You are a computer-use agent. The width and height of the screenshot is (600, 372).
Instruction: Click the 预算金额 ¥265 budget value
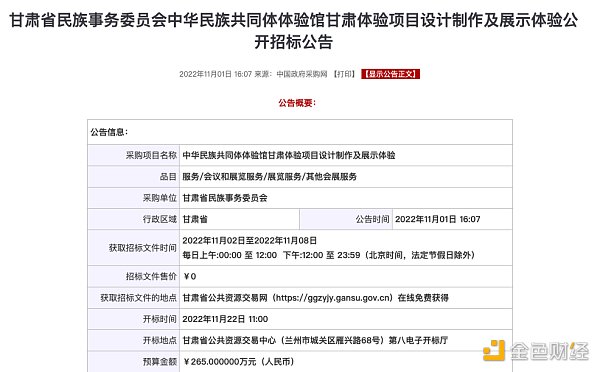tap(238, 361)
